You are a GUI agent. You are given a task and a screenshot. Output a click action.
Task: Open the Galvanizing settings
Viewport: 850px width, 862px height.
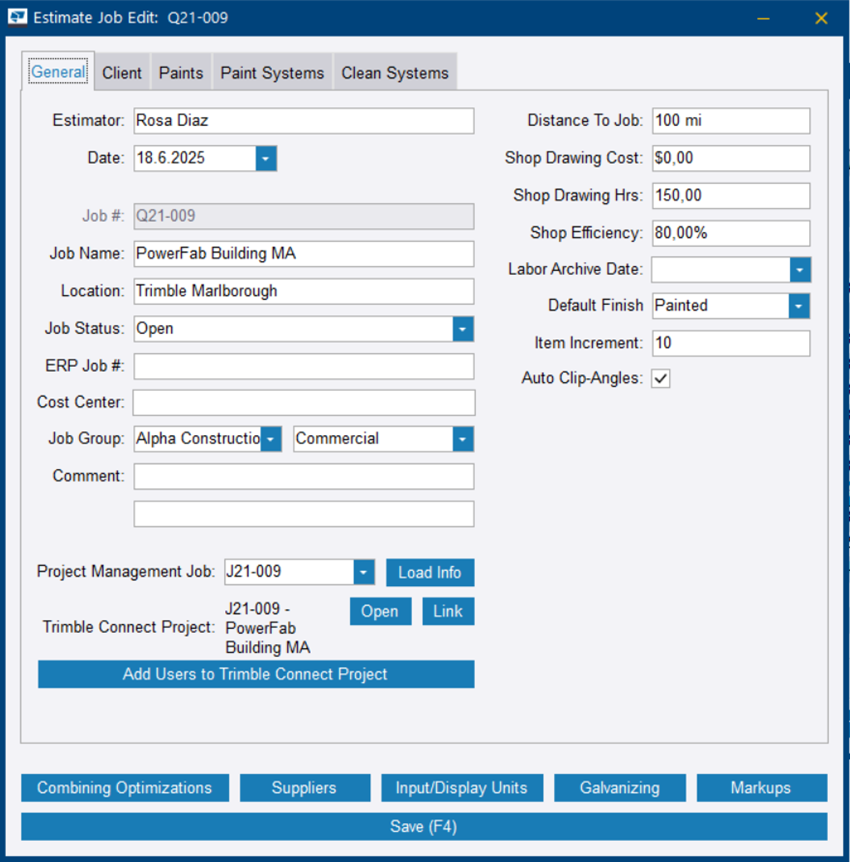(619, 788)
